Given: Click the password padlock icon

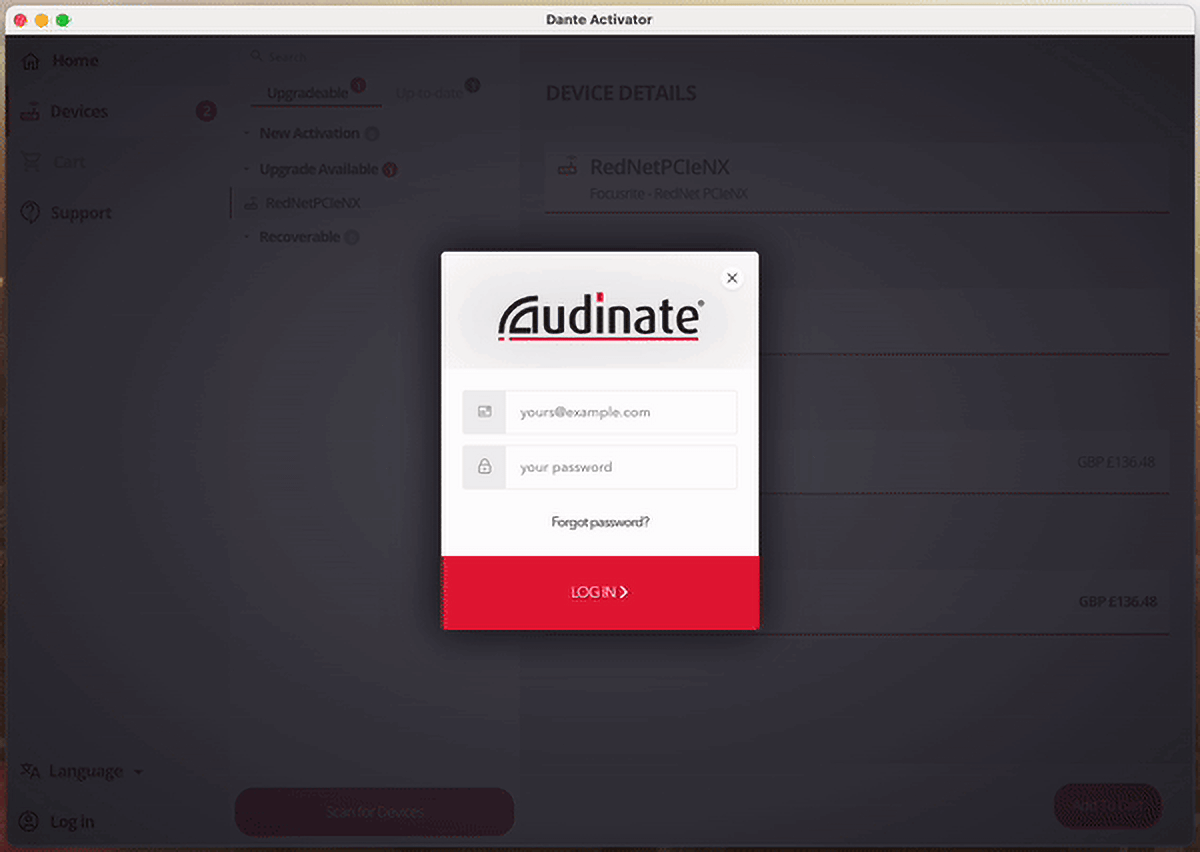Looking at the screenshot, I should coord(485,467).
